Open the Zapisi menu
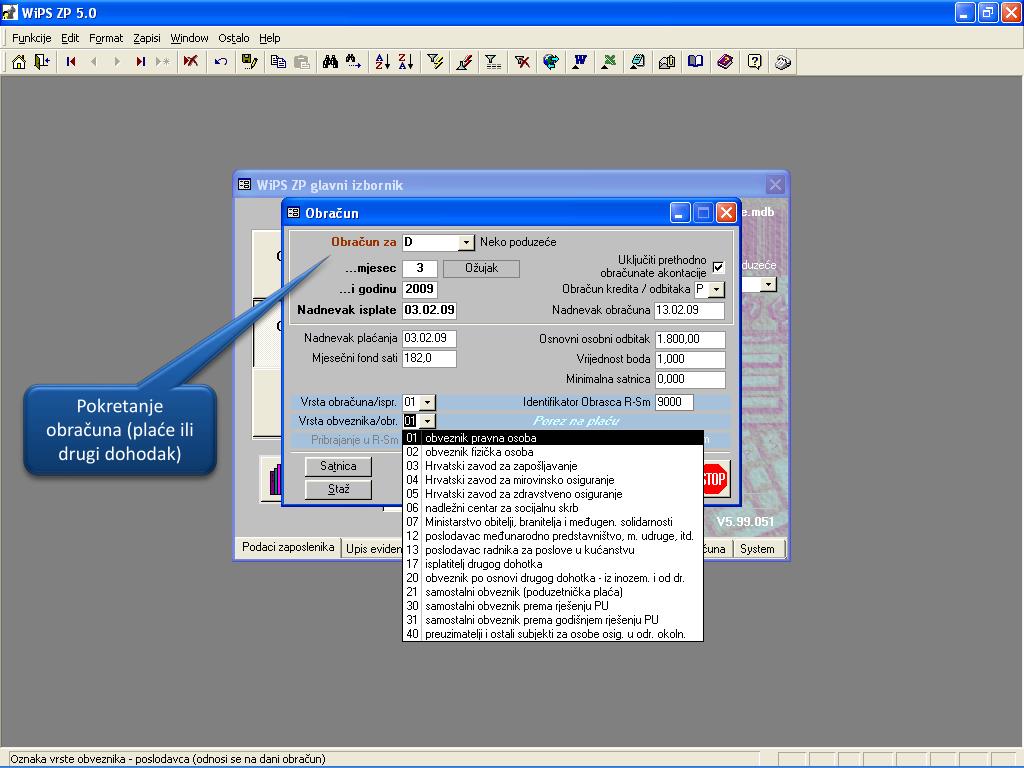The width and height of the screenshot is (1024, 768). (x=147, y=38)
